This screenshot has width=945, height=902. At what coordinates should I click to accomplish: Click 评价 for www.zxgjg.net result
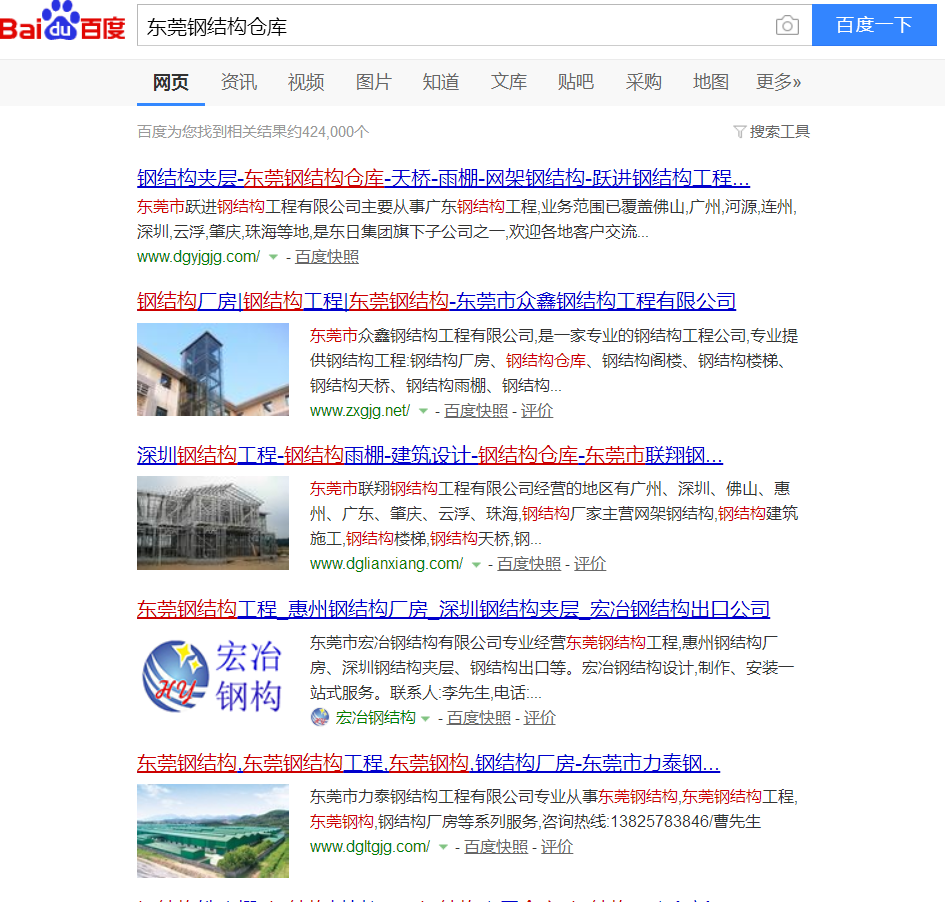click(536, 411)
